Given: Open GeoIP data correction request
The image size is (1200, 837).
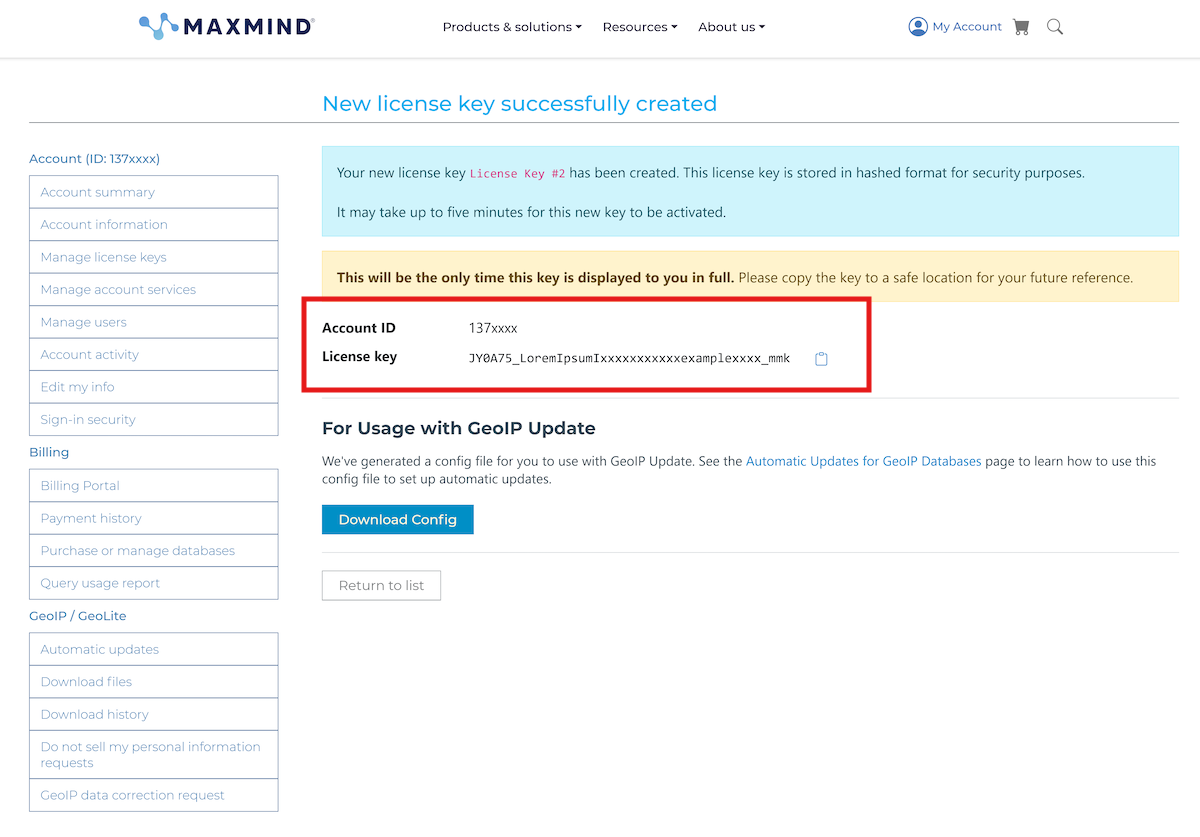Looking at the screenshot, I should [x=154, y=795].
